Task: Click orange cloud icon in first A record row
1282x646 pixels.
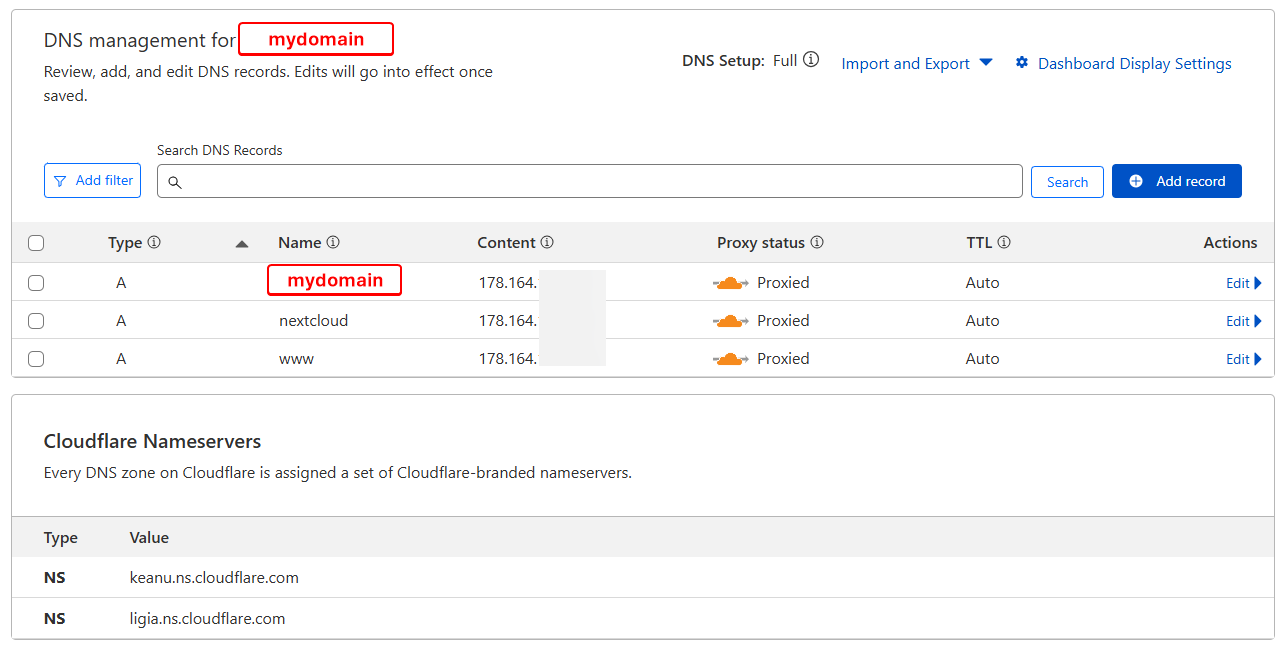Action: (731, 283)
